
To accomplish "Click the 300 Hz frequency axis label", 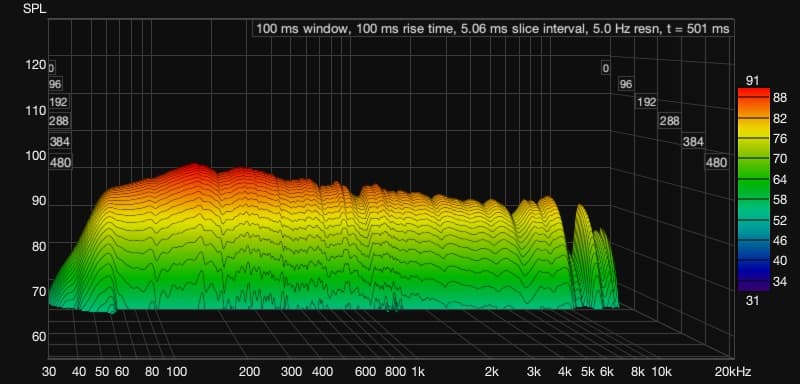I will (x=291, y=371).
